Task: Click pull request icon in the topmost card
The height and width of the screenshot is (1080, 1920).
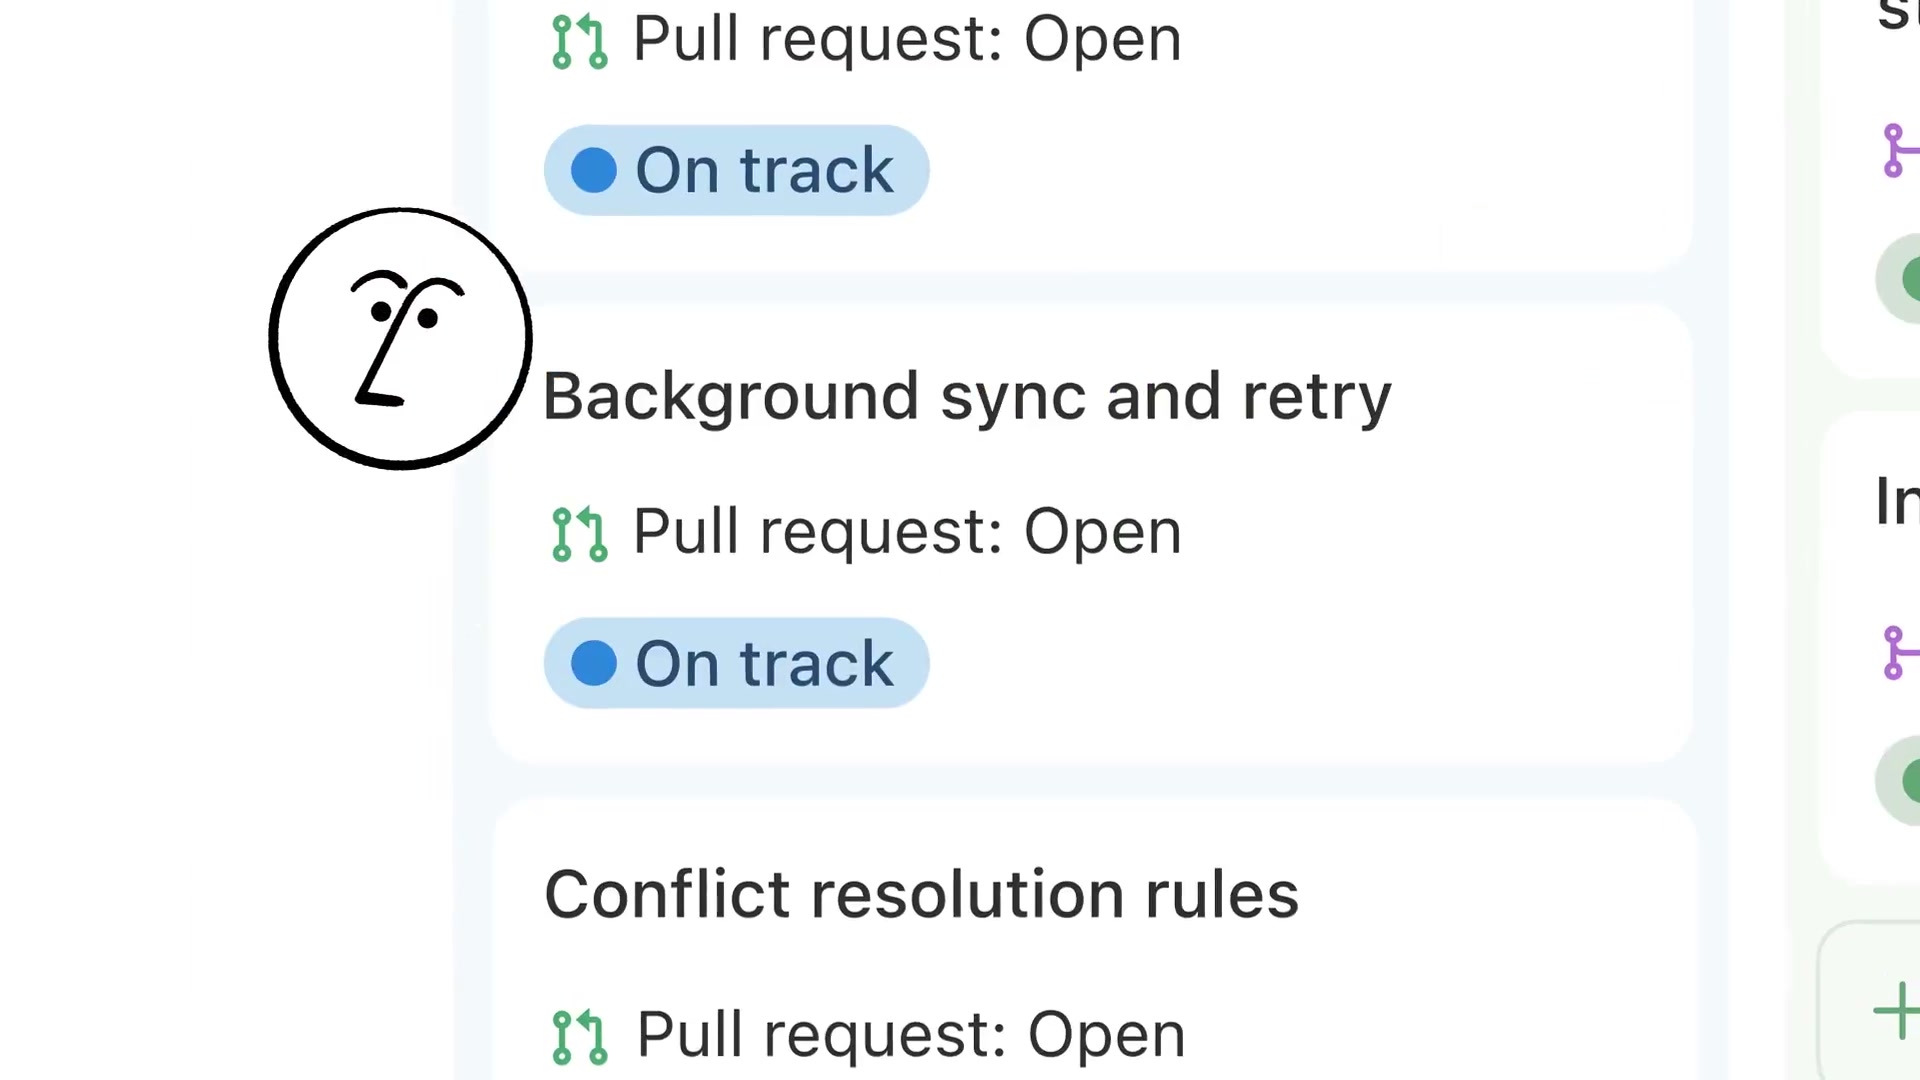Action: coord(579,41)
